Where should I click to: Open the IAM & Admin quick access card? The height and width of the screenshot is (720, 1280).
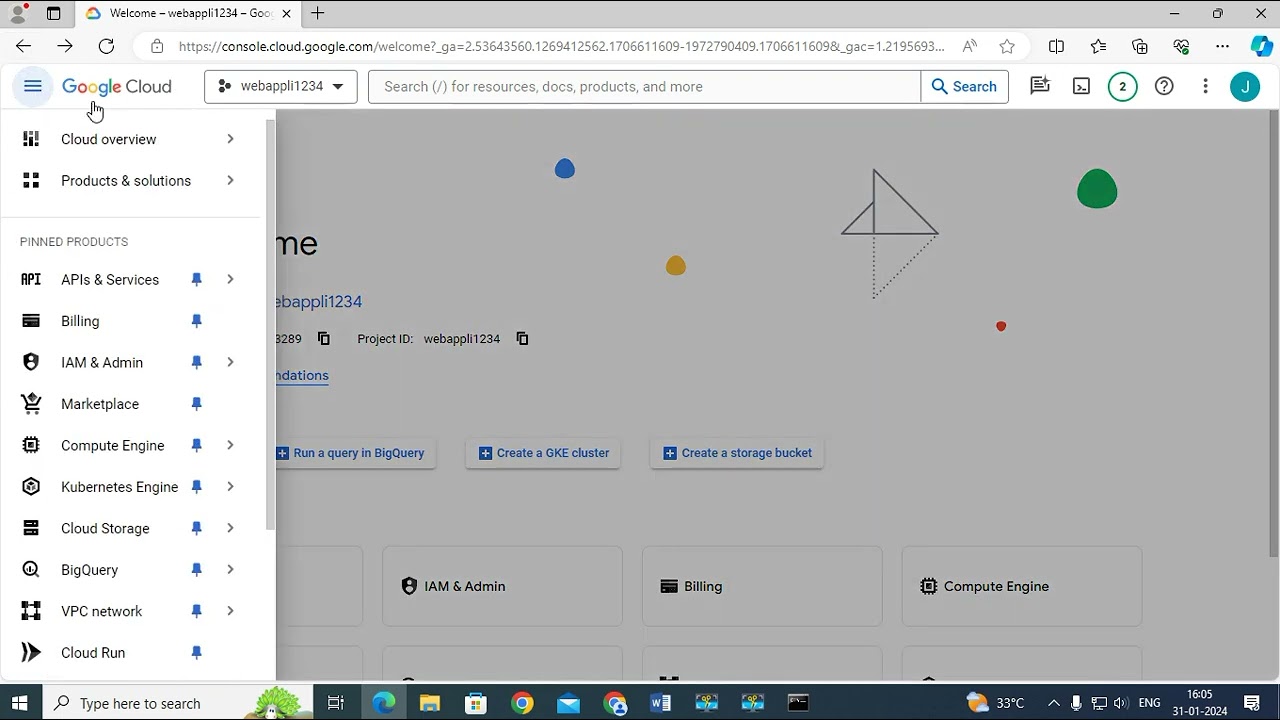point(502,586)
